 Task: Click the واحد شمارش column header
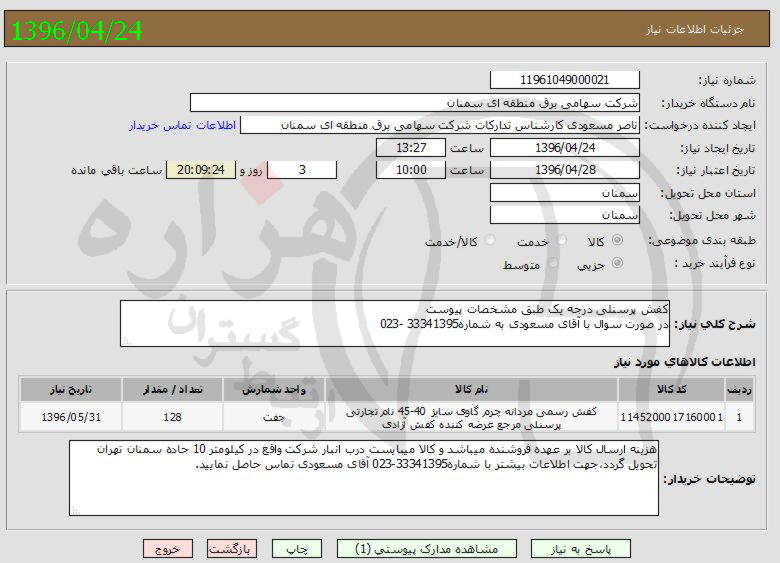click(x=274, y=389)
